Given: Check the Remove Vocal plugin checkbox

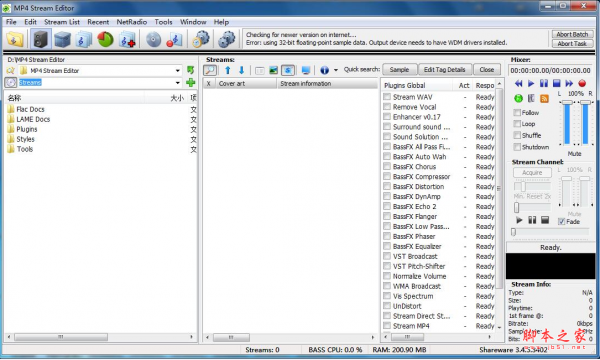Looking at the screenshot, I should pos(387,107).
